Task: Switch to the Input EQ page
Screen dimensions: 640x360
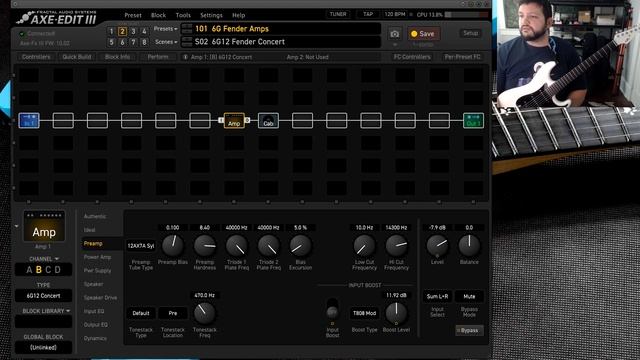Action: [x=94, y=311]
